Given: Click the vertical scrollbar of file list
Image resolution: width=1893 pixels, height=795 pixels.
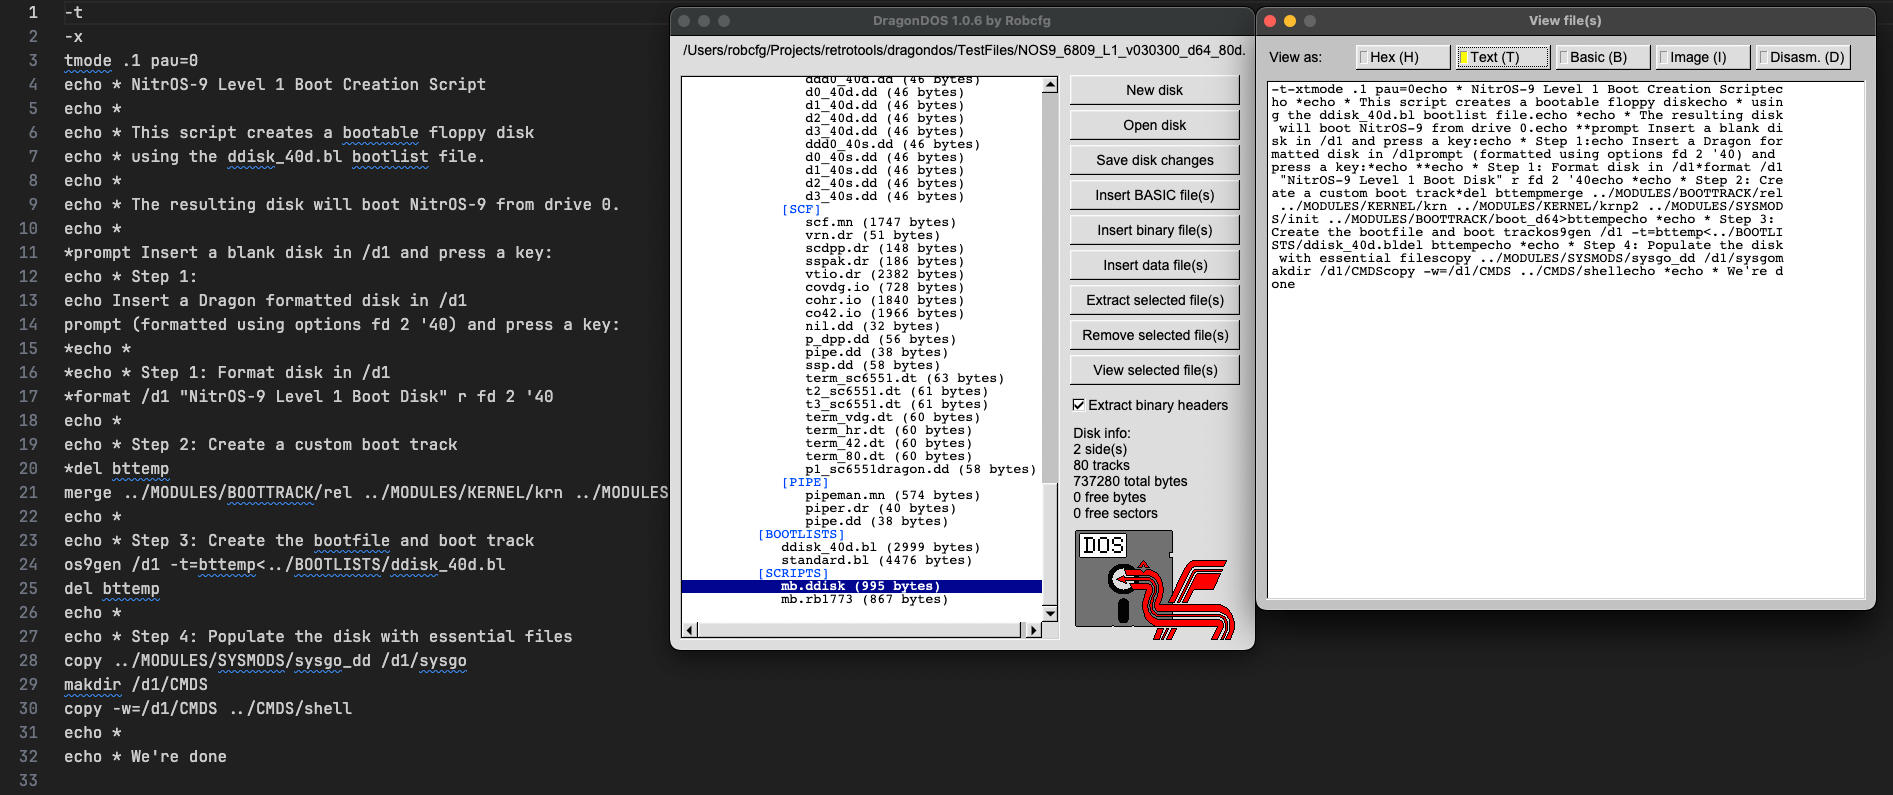Looking at the screenshot, I should 1049,300.
